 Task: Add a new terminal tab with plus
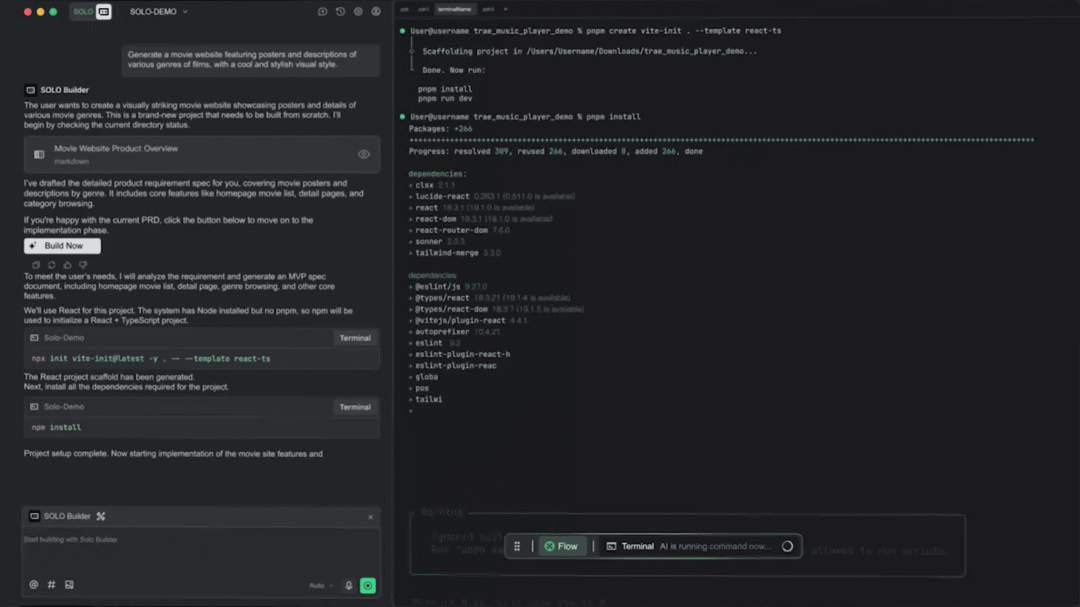pyautogui.click(x=506, y=10)
